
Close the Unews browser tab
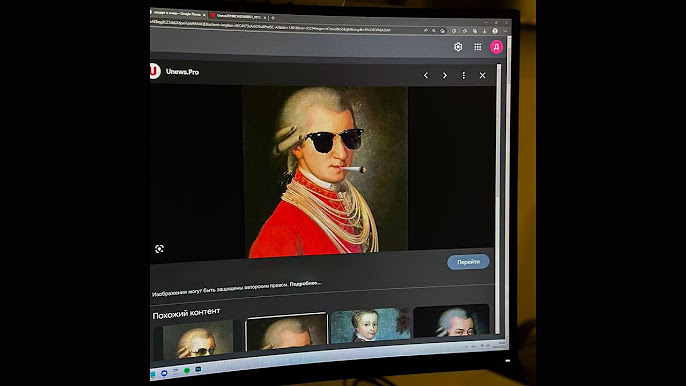(265, 18)
